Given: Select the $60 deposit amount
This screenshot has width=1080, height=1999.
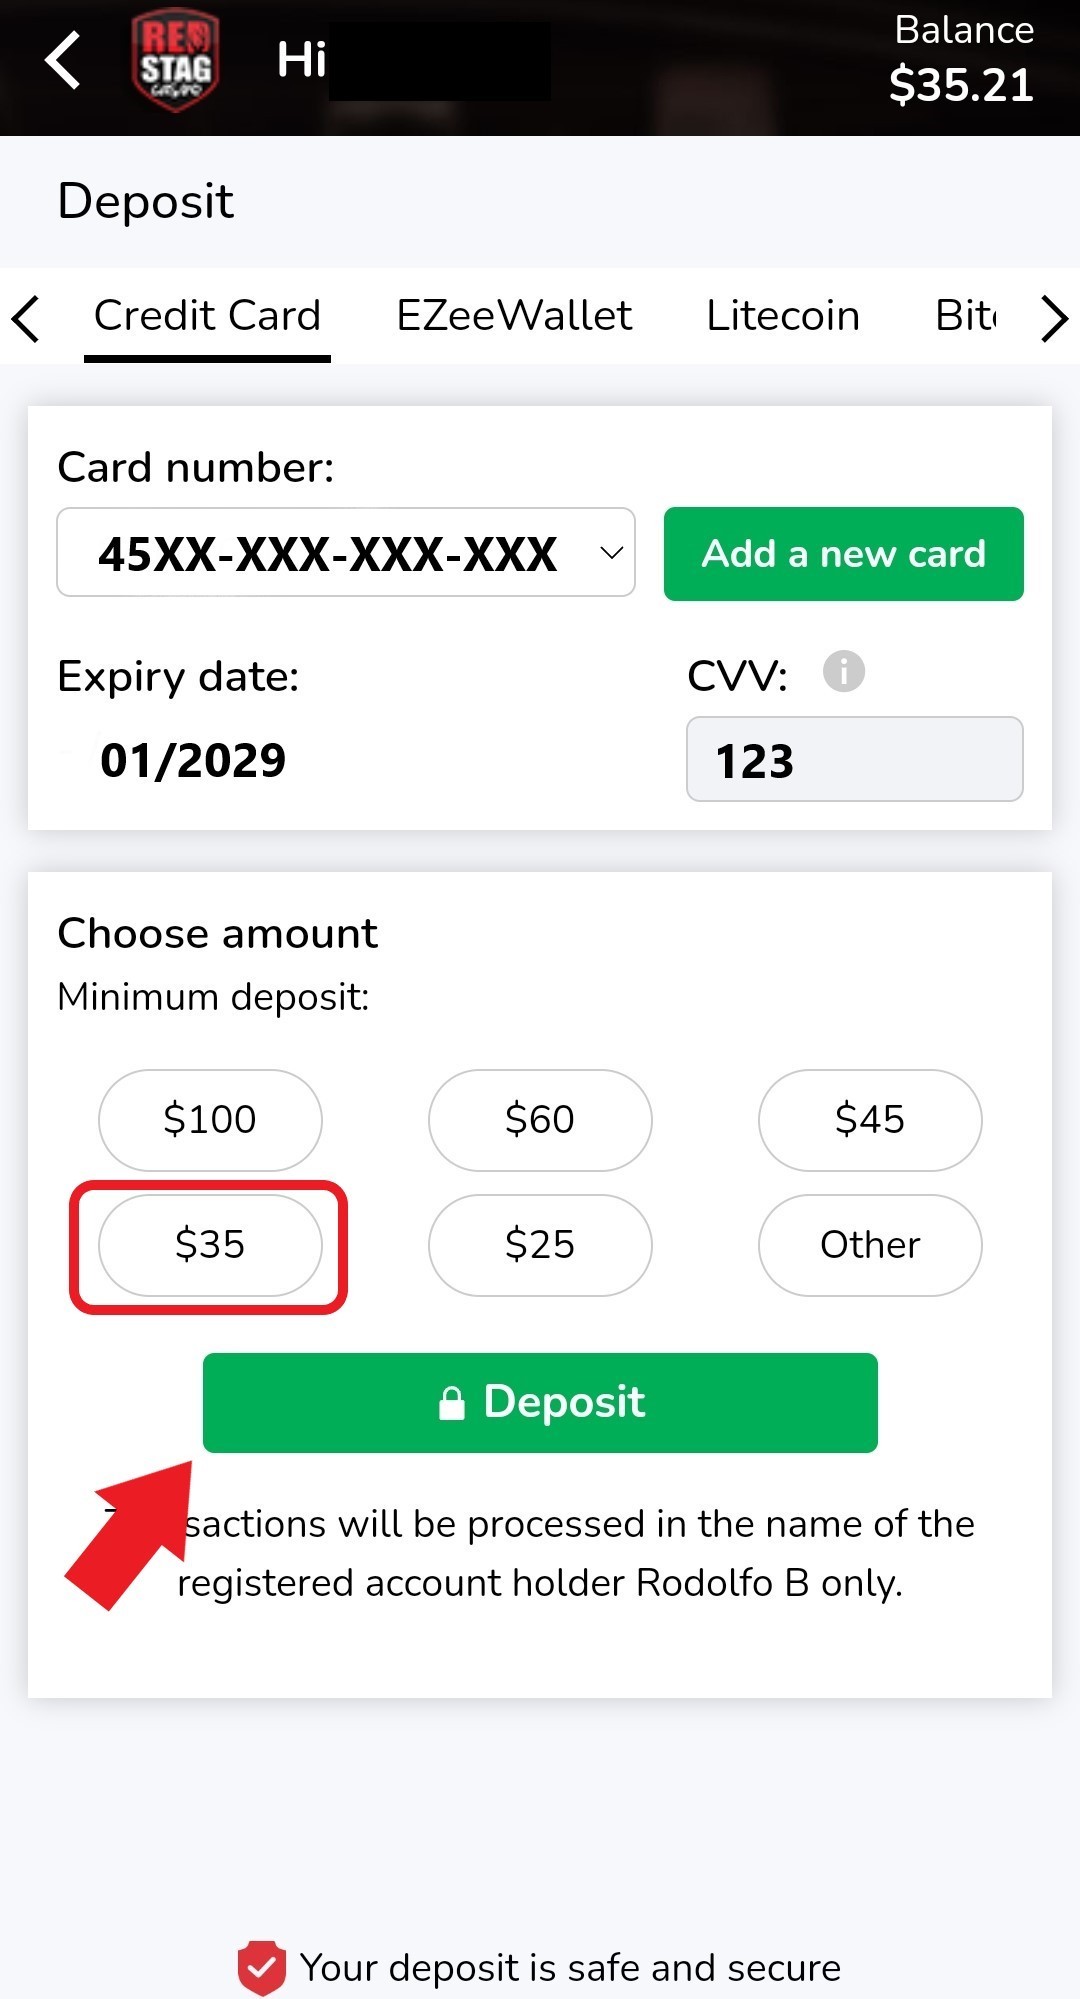Looking at the screenshot, I should tap(540, 1119).
